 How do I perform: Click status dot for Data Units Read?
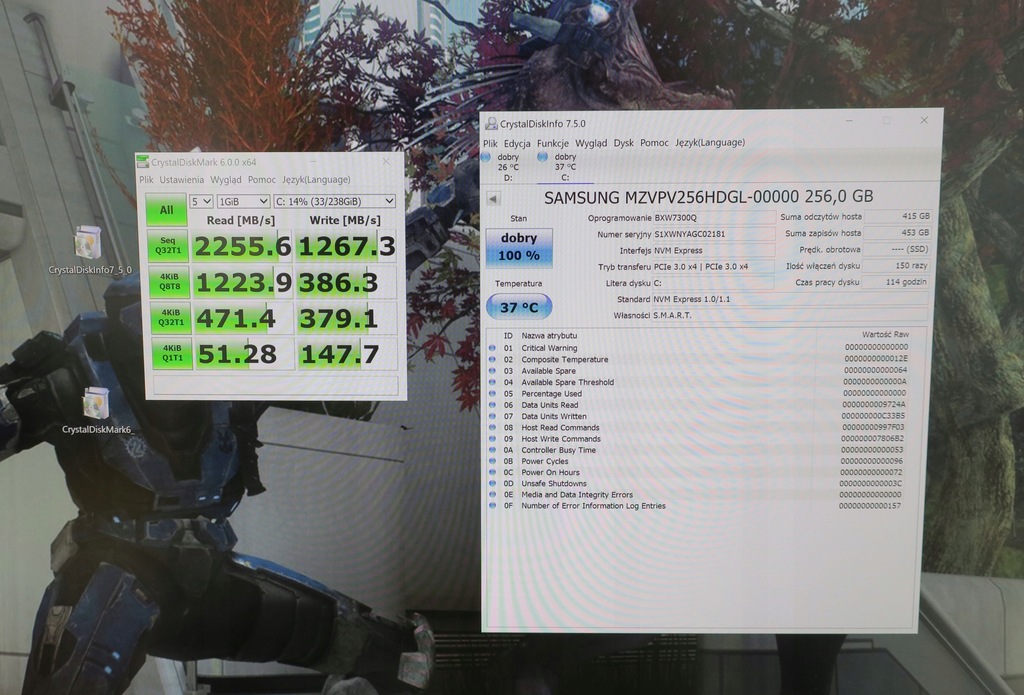point(492,405)
